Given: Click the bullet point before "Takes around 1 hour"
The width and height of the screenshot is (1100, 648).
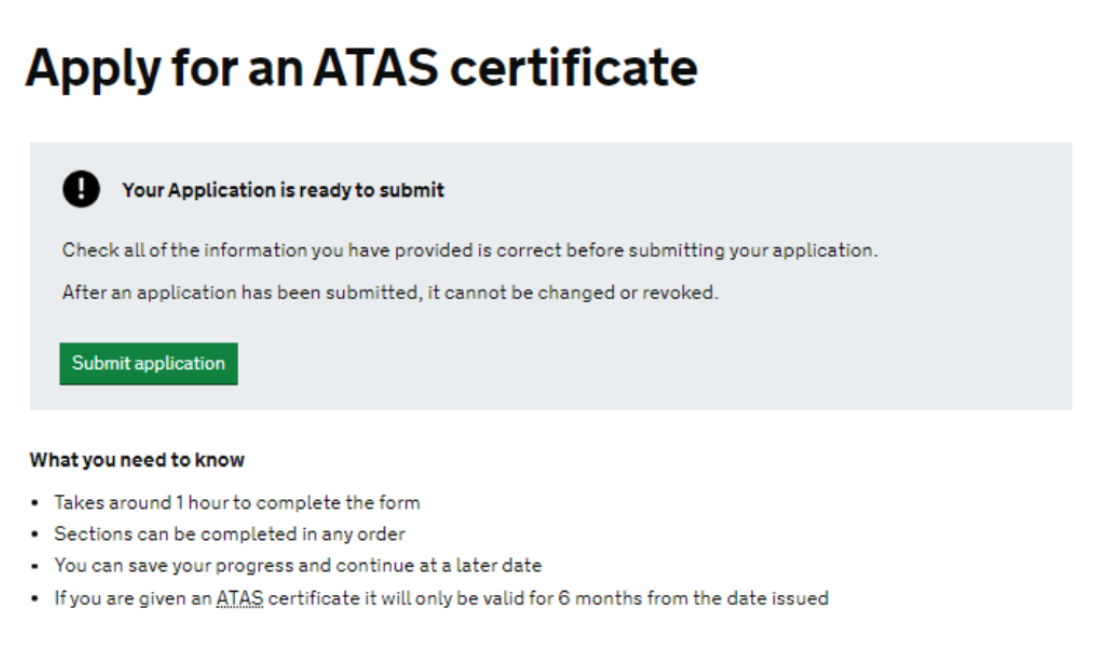Looking at the screenshot, I should (x=36, y=503).
